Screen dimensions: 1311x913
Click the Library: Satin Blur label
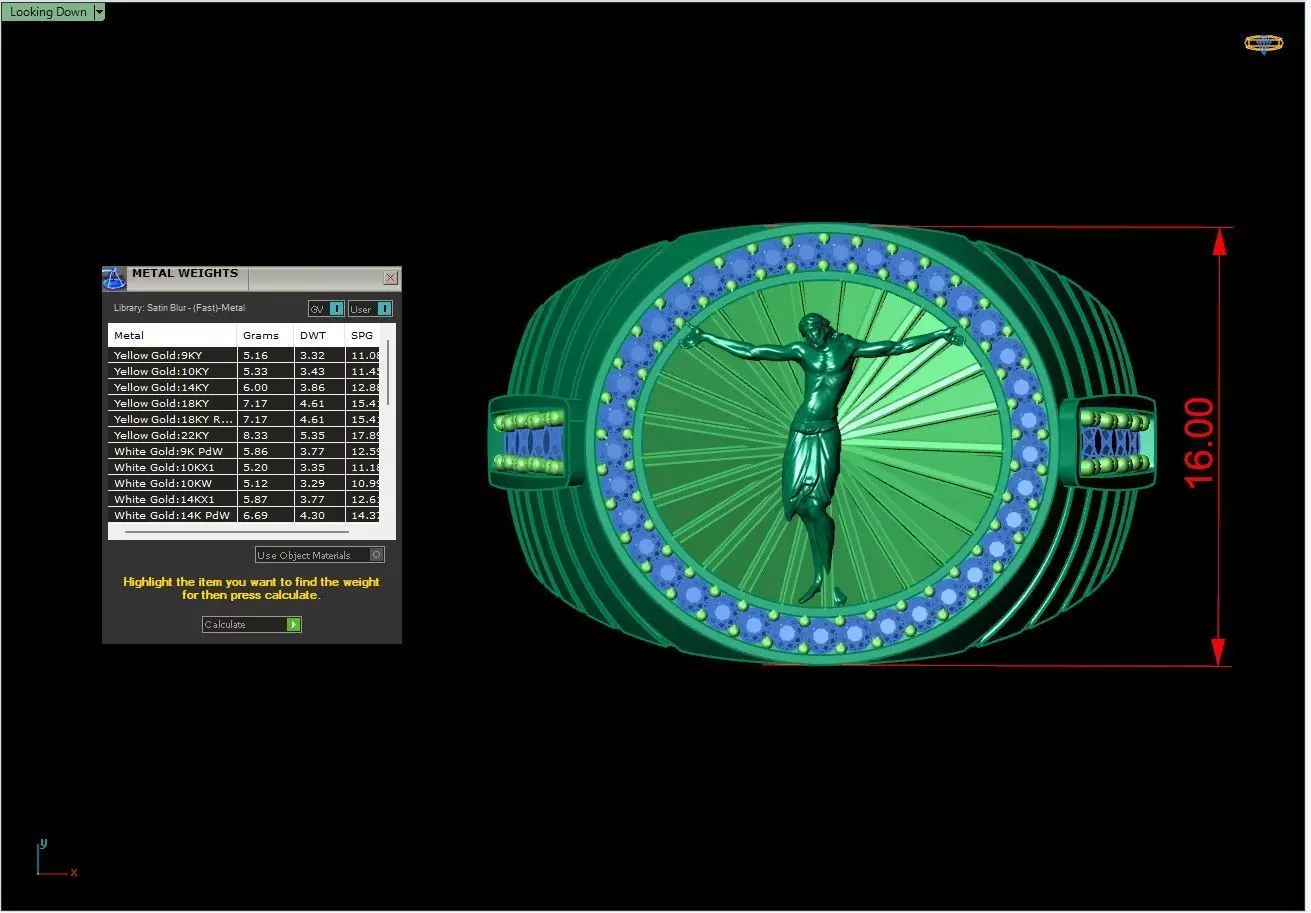pos(179,308)
